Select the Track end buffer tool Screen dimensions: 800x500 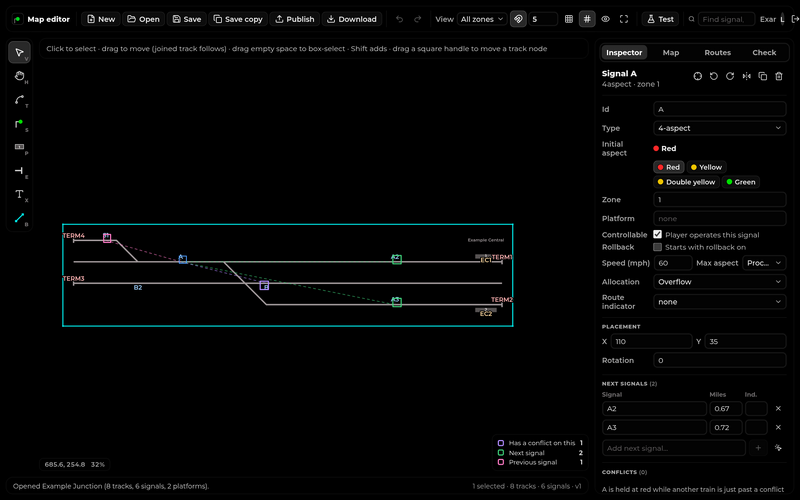pyautogui.click(x=19, y=170)
